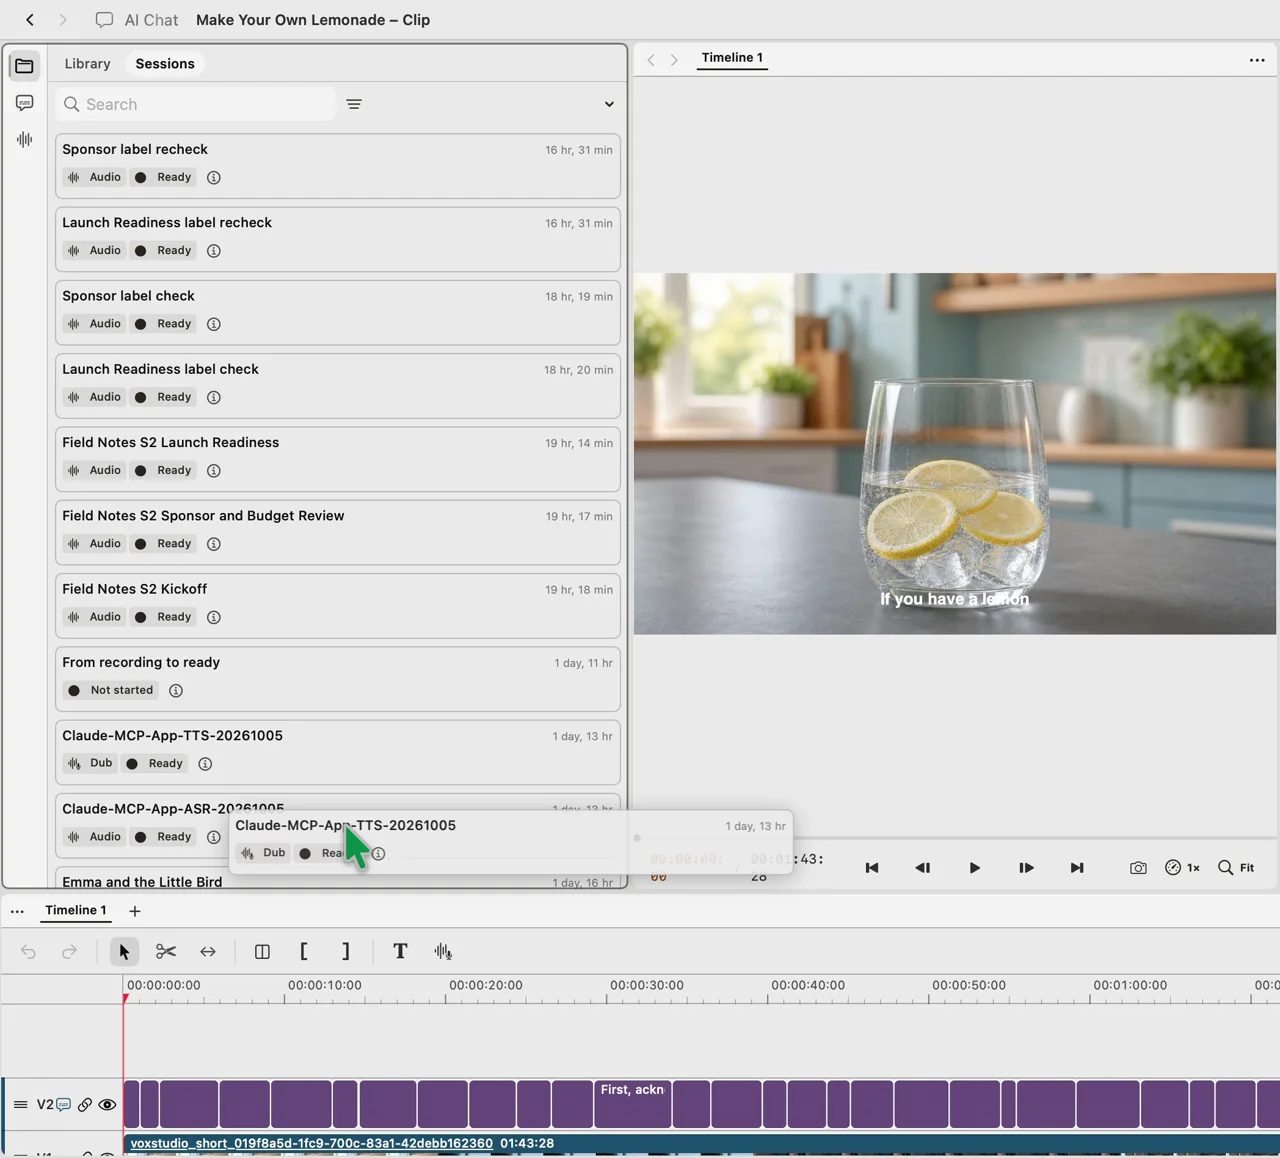This screenshot has width=1280, height=1158.
Task: Click the redo arrow in timeline toolbar
Action: (69, 952)
